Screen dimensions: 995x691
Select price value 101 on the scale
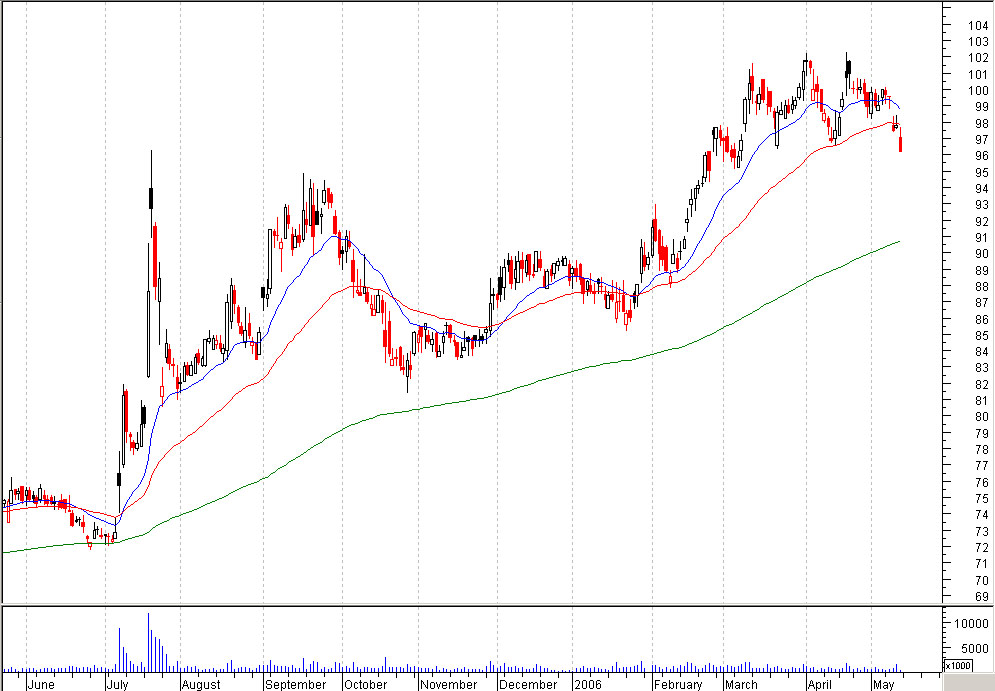[x=978, y=74]
